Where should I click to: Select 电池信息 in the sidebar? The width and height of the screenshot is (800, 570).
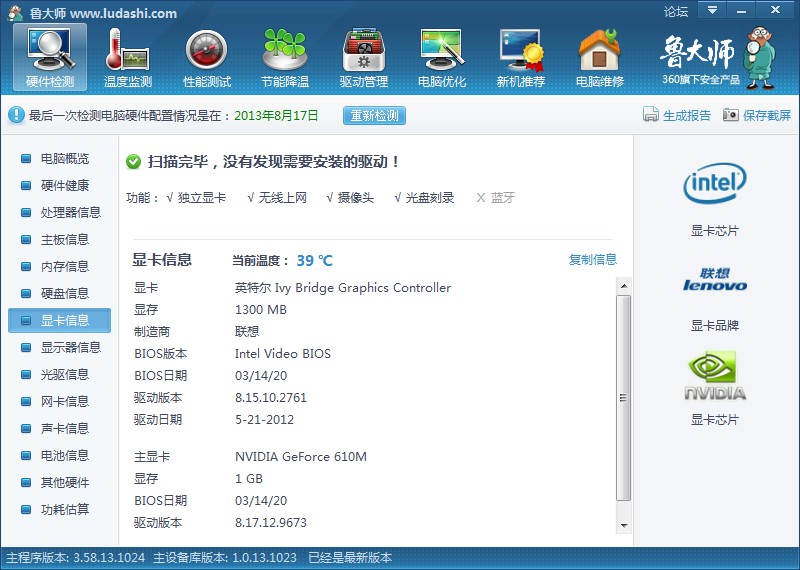64,455
